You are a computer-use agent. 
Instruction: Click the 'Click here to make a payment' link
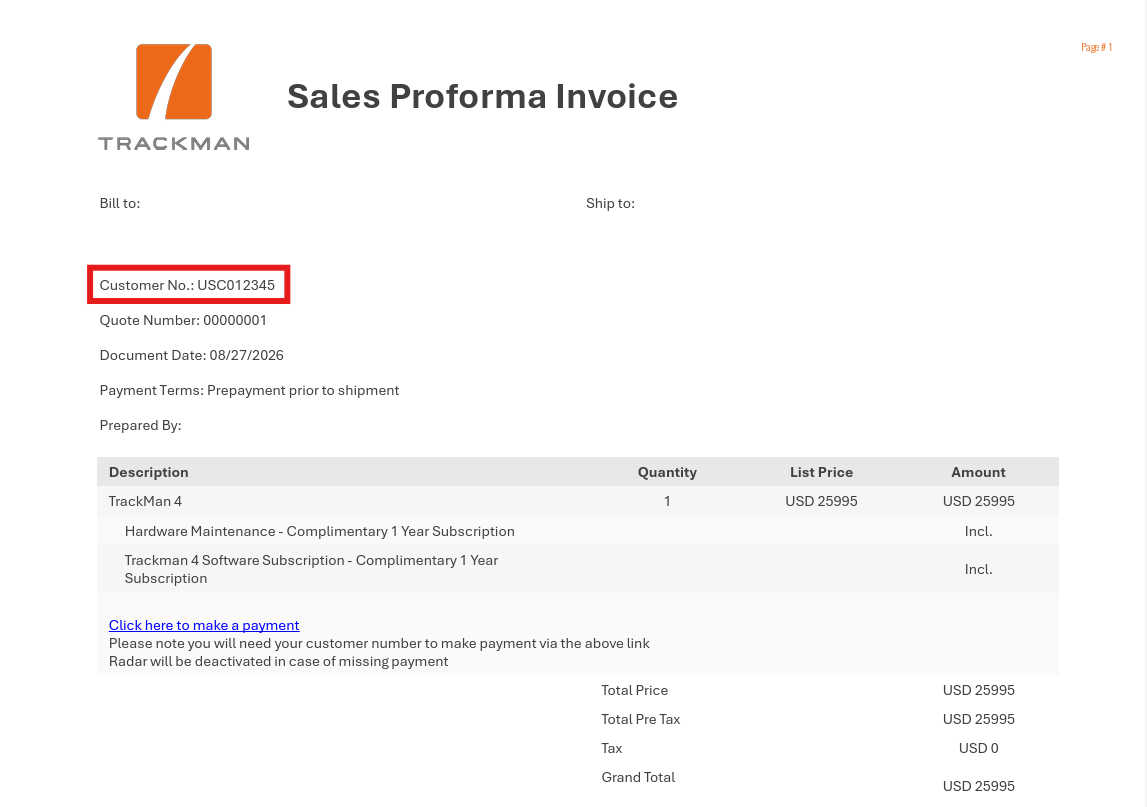[x=204, y=625]
